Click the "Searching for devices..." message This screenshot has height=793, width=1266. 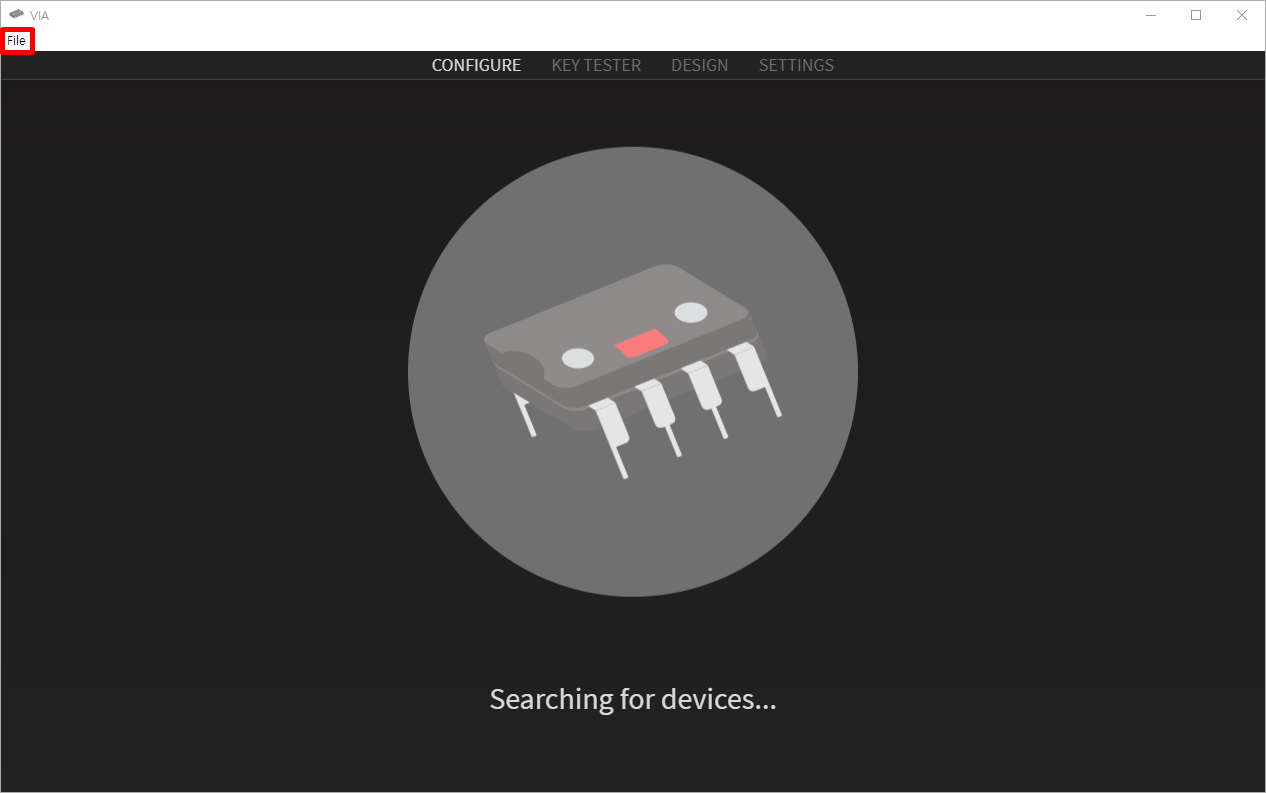point(633,698)
